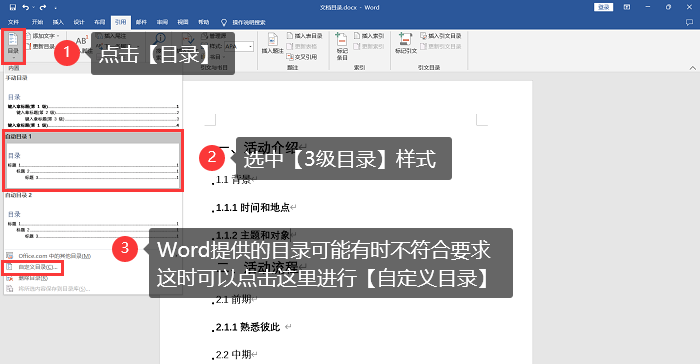This screenshot has width=700, height=364.
Task: Click the Save icon in quick access toolbar
Action: click(x=13, y=7)
